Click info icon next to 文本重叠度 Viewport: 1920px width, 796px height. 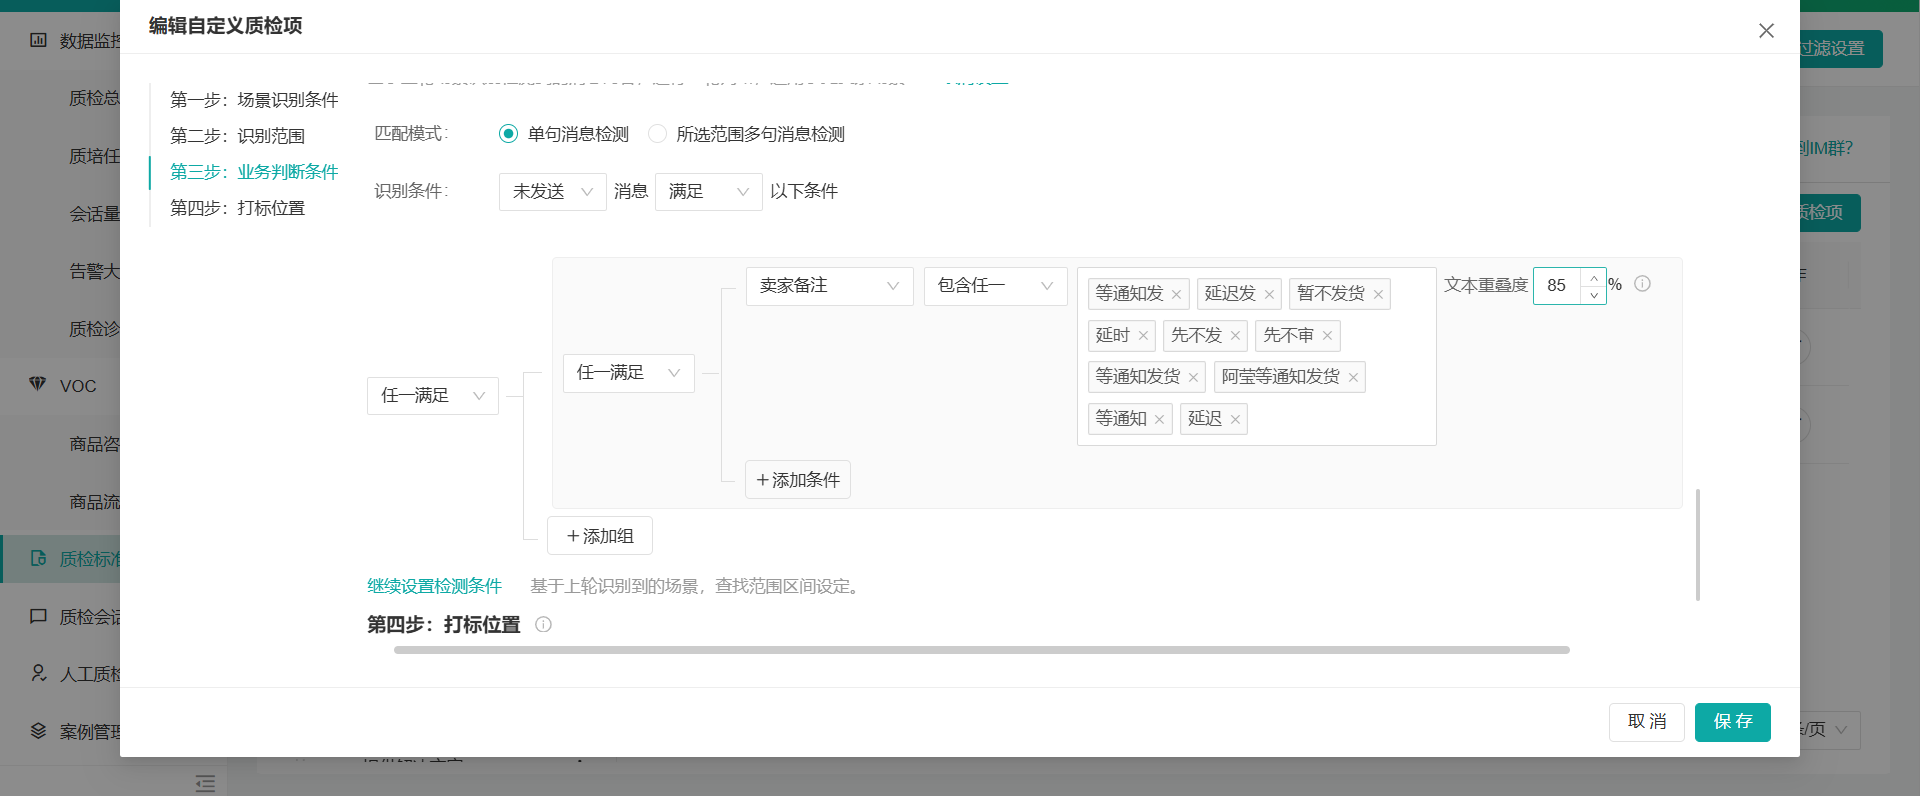1642,284
